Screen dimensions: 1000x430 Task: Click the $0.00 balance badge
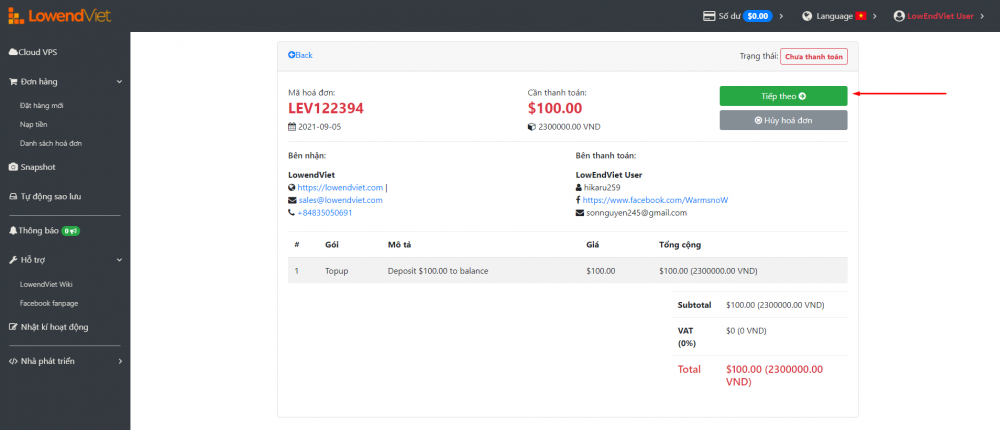(x=758, y=16)
